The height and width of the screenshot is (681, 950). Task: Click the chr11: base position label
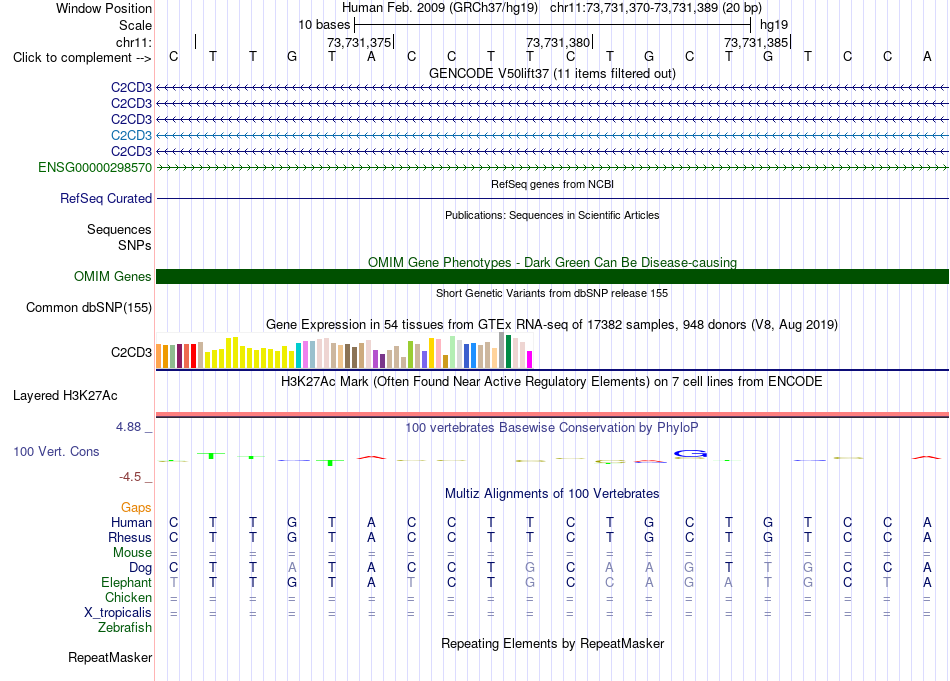tap(133, 42)
